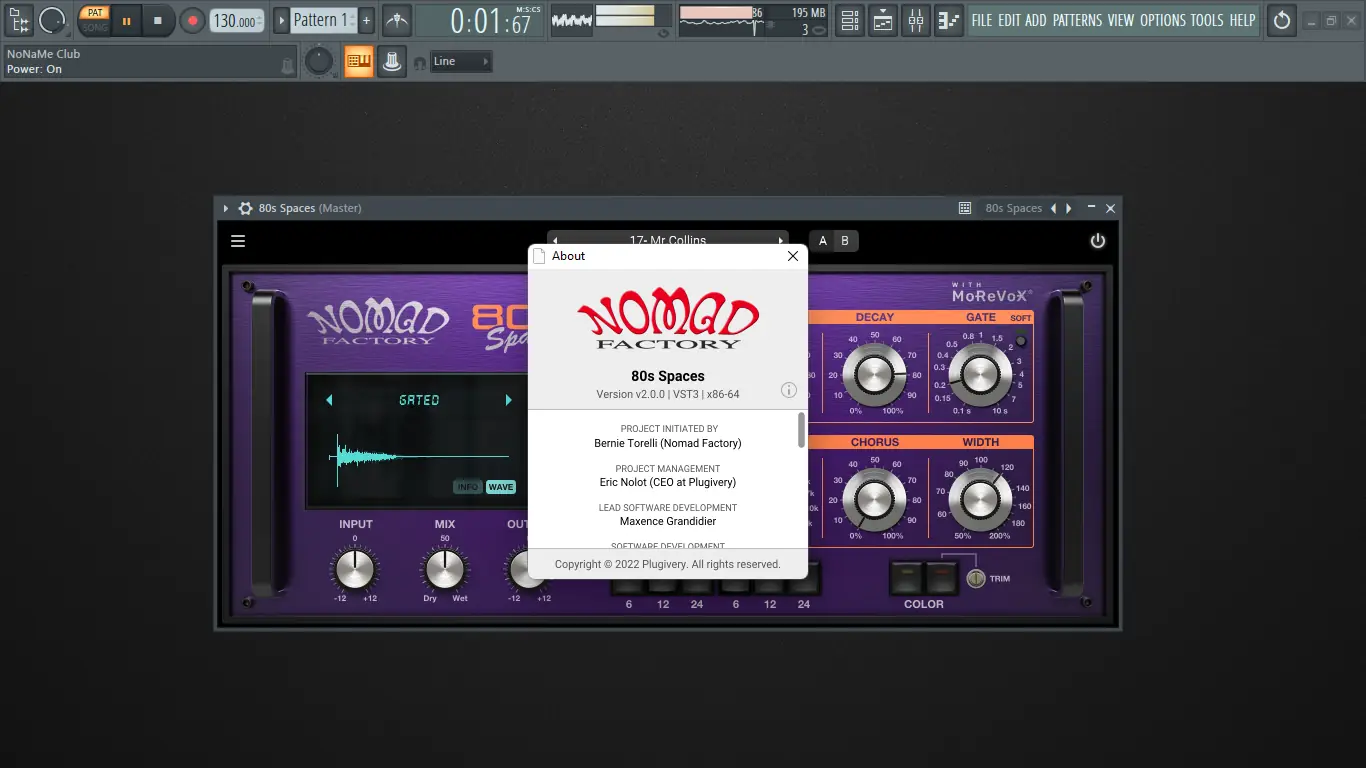
Task: Switch to PAT pattern mode
Action: (x=95, y=13)
